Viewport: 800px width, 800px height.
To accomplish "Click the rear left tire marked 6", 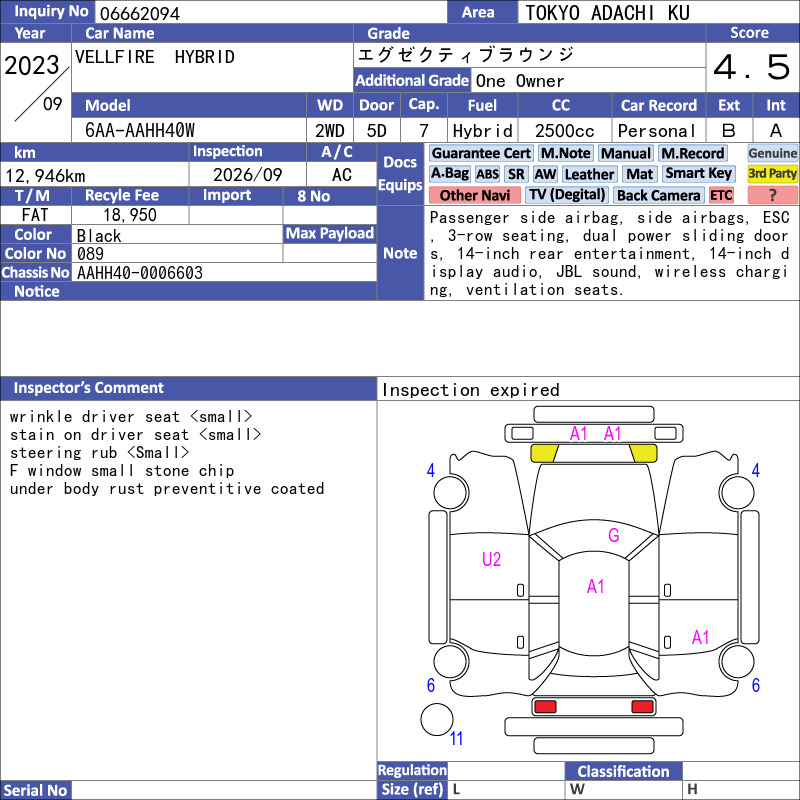I will (451, 662).
